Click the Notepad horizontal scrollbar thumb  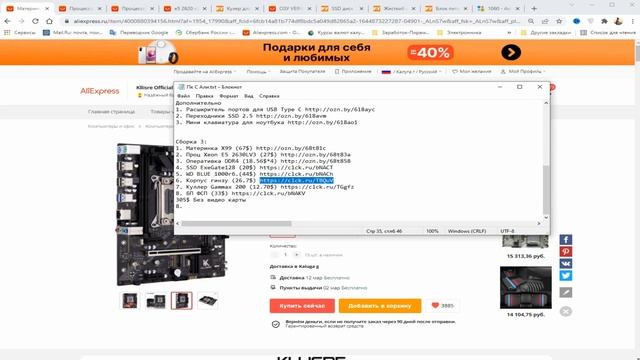coord(236,223)
